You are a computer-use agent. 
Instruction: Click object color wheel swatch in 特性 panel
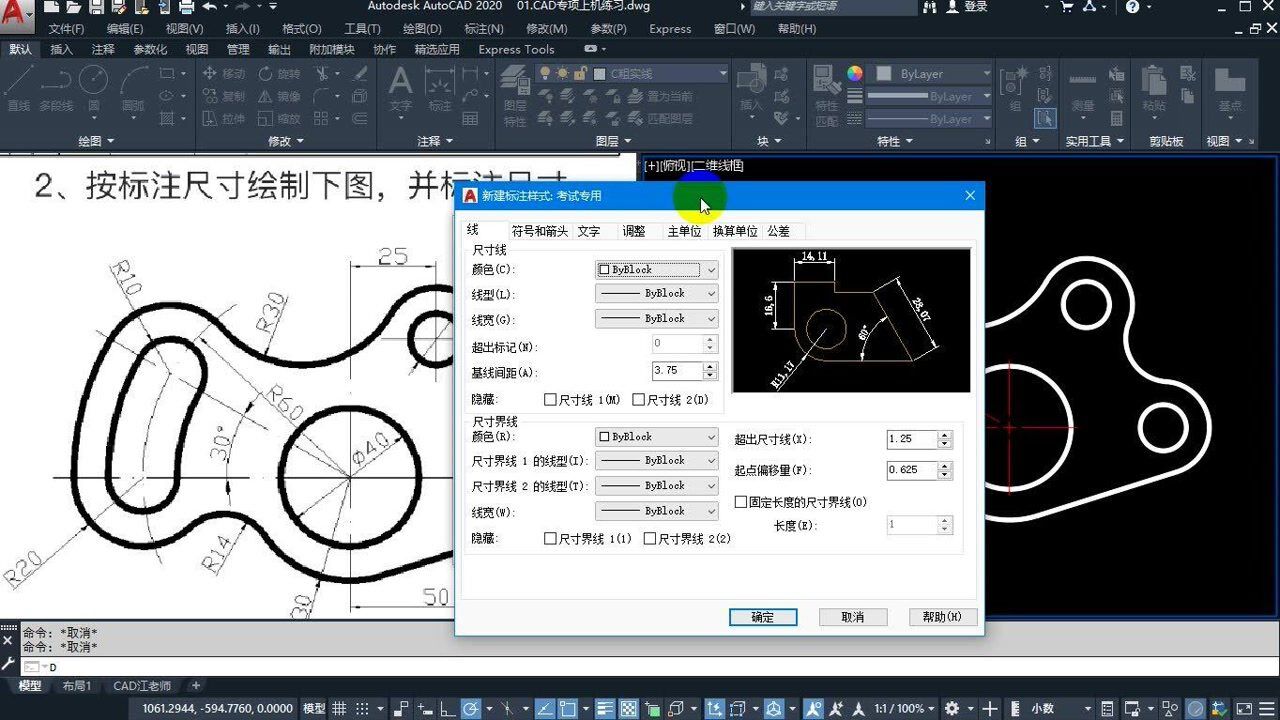coord(855,73)
